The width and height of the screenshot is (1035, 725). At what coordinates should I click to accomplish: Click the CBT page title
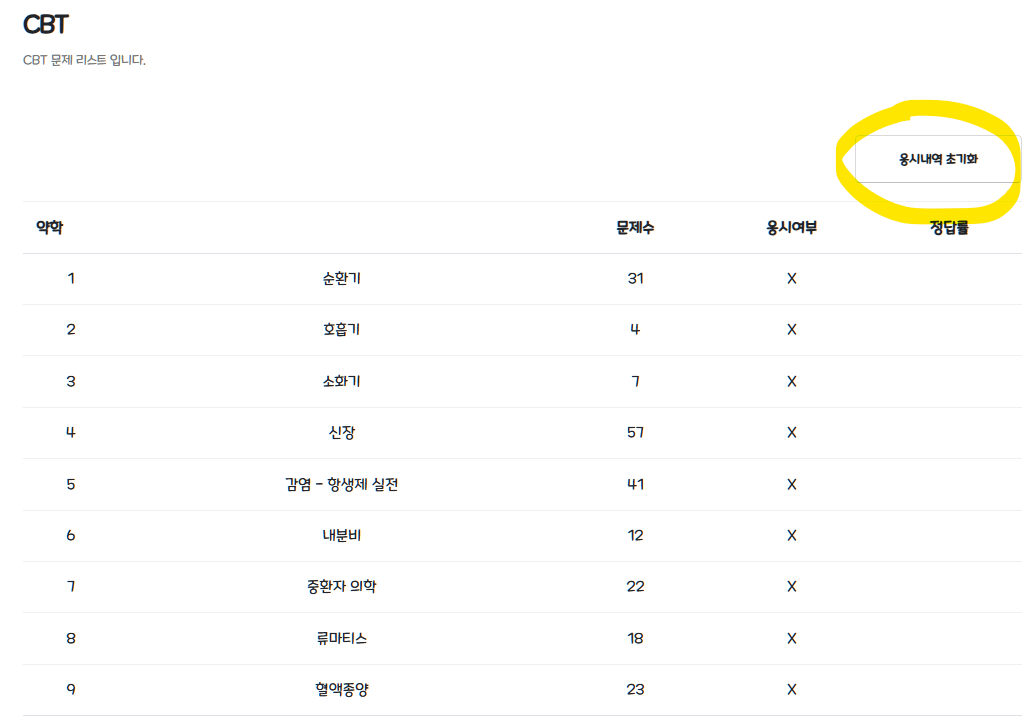click(x=46, y=25)
